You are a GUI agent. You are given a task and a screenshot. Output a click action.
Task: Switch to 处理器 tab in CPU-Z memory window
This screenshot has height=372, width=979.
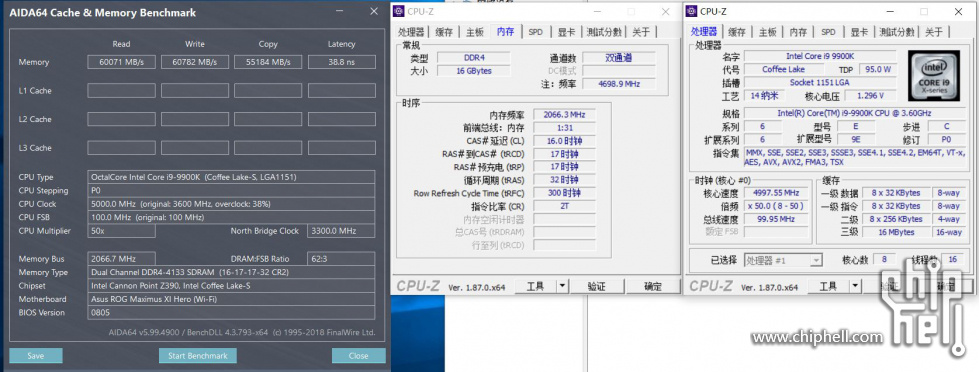click(411, 32)
